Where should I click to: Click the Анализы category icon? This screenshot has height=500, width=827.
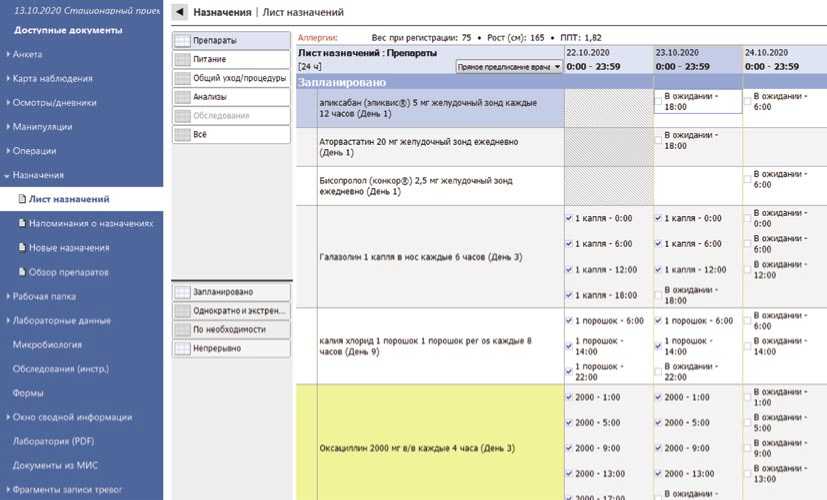point(182,97)
